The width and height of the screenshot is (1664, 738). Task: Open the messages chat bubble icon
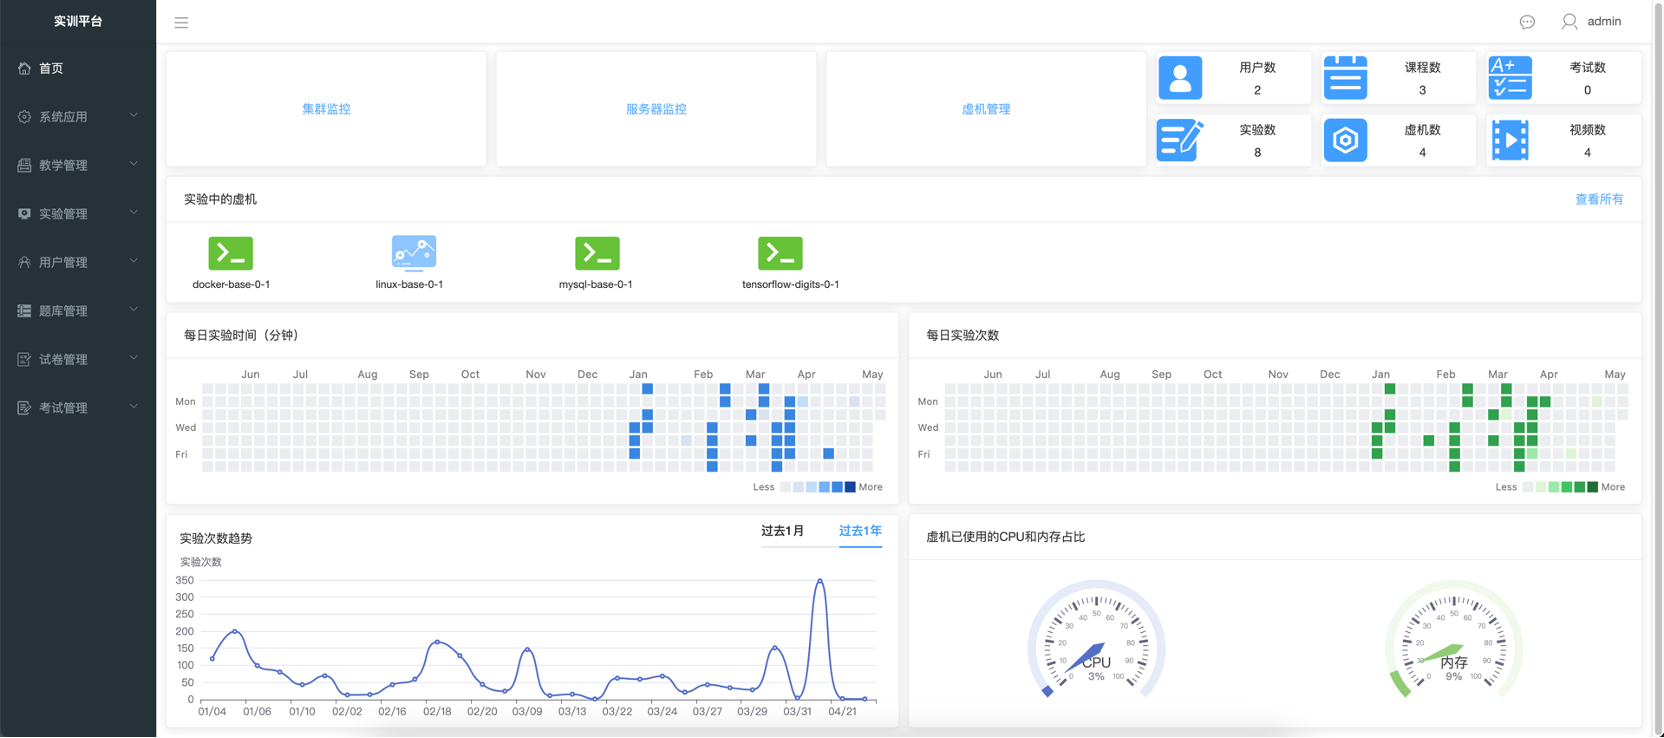tap(1527, 22)
